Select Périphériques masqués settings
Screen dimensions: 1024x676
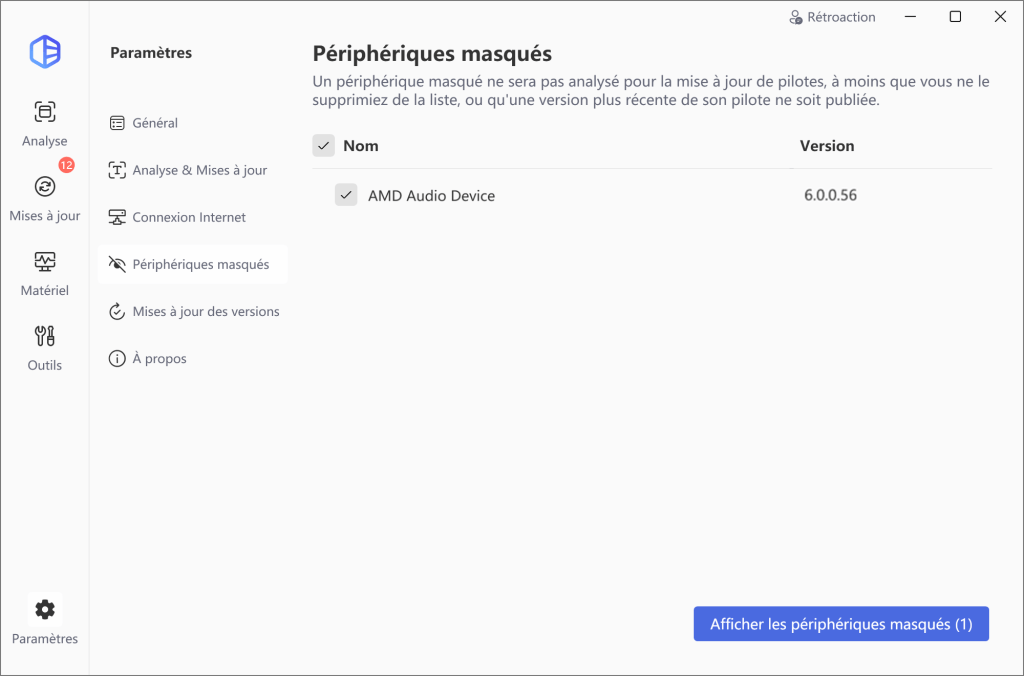pyautogui.click(x=193, y=264)
